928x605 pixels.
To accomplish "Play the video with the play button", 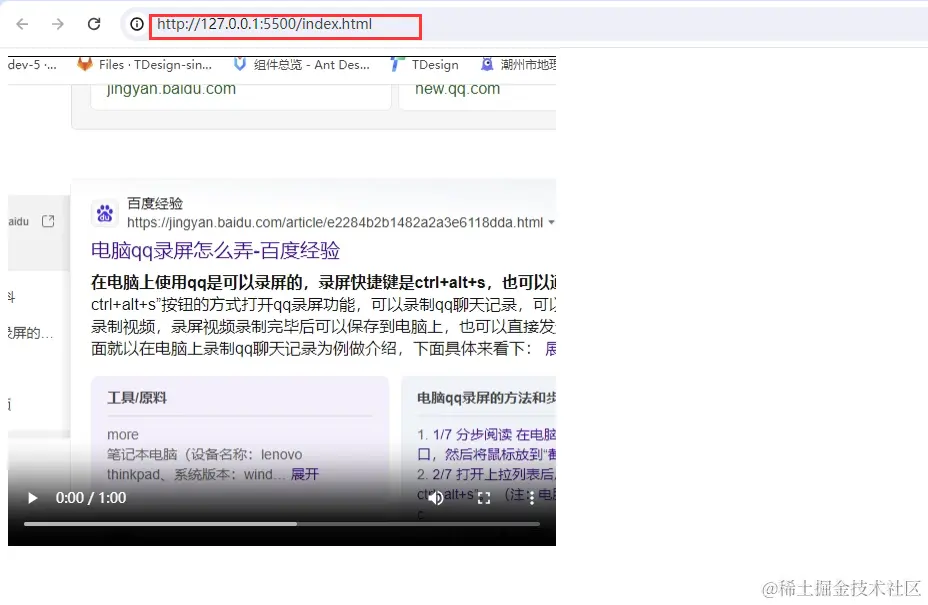I will (x=33, y=498).
